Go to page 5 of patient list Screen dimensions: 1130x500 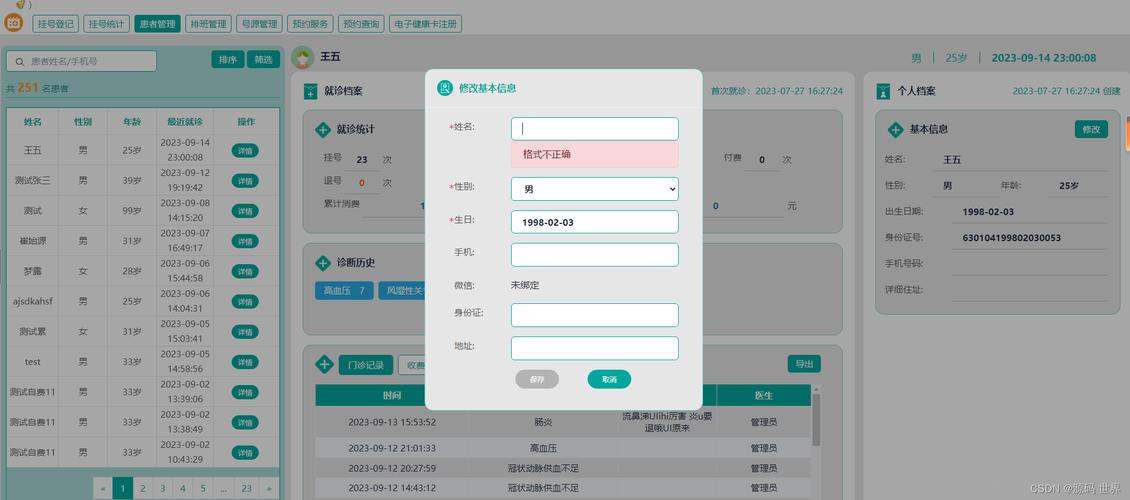tap(203, 488)
